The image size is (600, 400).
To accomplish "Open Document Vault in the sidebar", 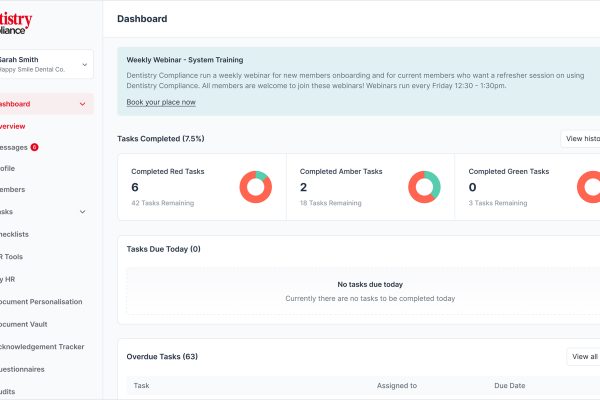I will pos(23,324).
